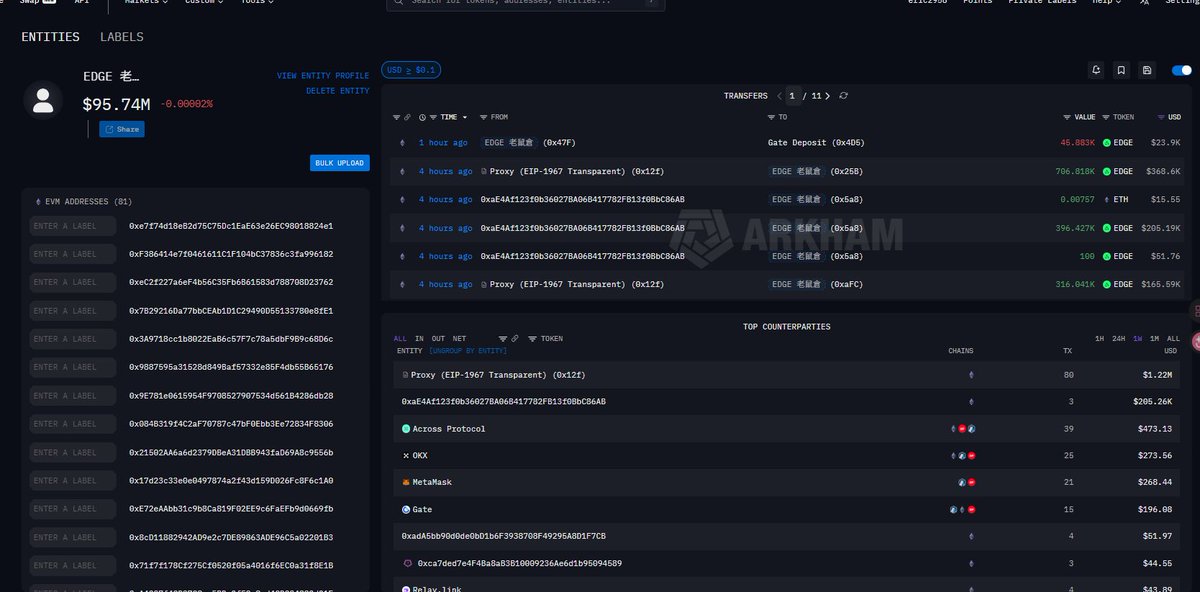Select the ALL direction filter beside IN
1200x592 pixels.
pos(400,339)
